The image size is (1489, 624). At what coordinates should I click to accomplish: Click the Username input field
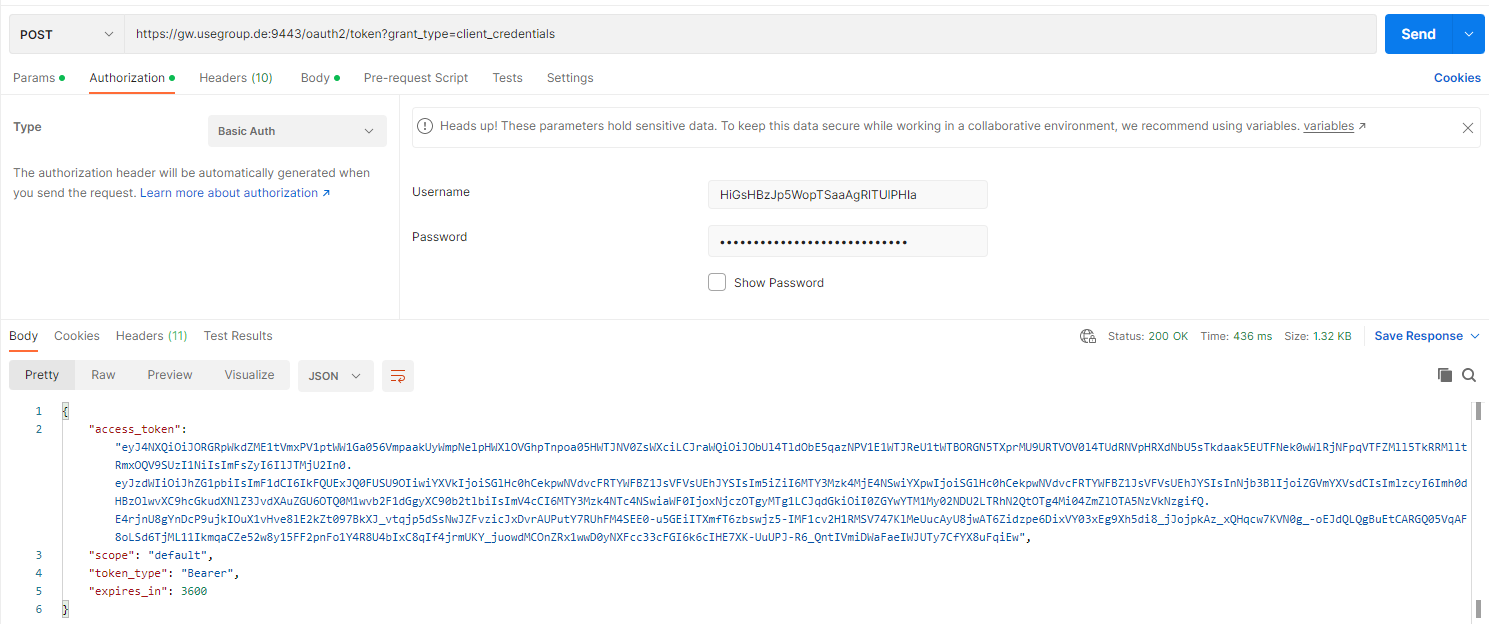(x=847, y=195)
